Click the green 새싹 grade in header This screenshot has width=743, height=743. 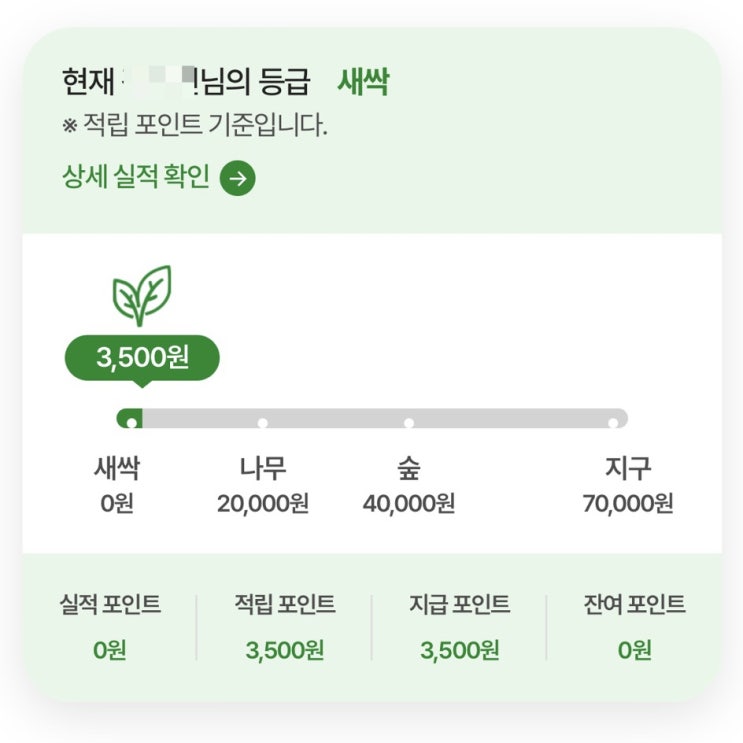363,82
